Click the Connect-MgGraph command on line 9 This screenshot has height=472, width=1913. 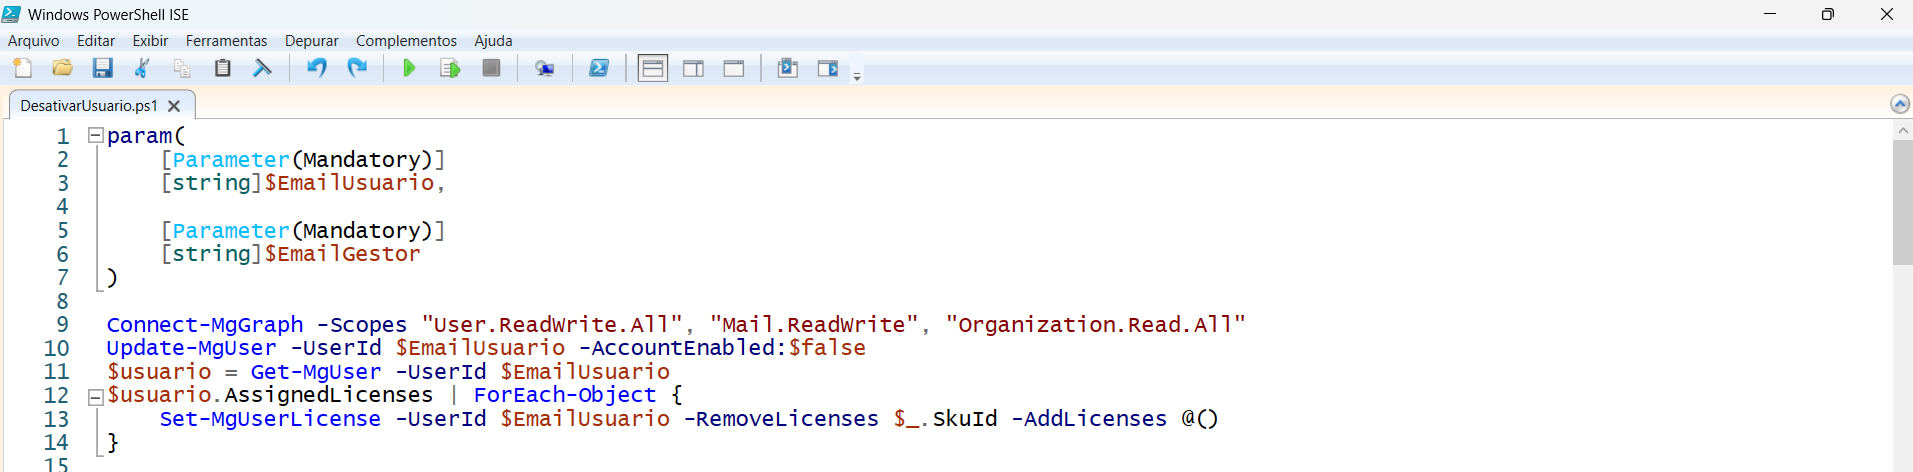coord(205,325)
